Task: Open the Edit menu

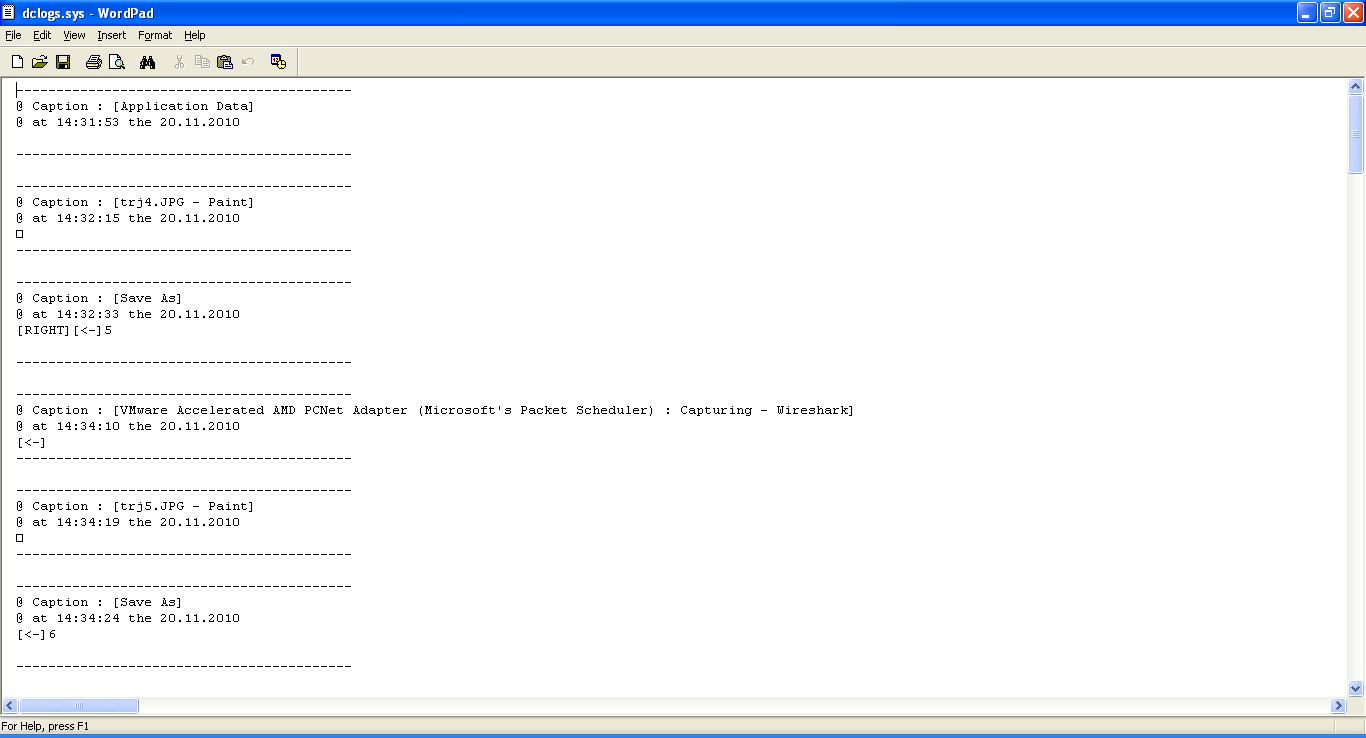Action: [x=42, y=35]
